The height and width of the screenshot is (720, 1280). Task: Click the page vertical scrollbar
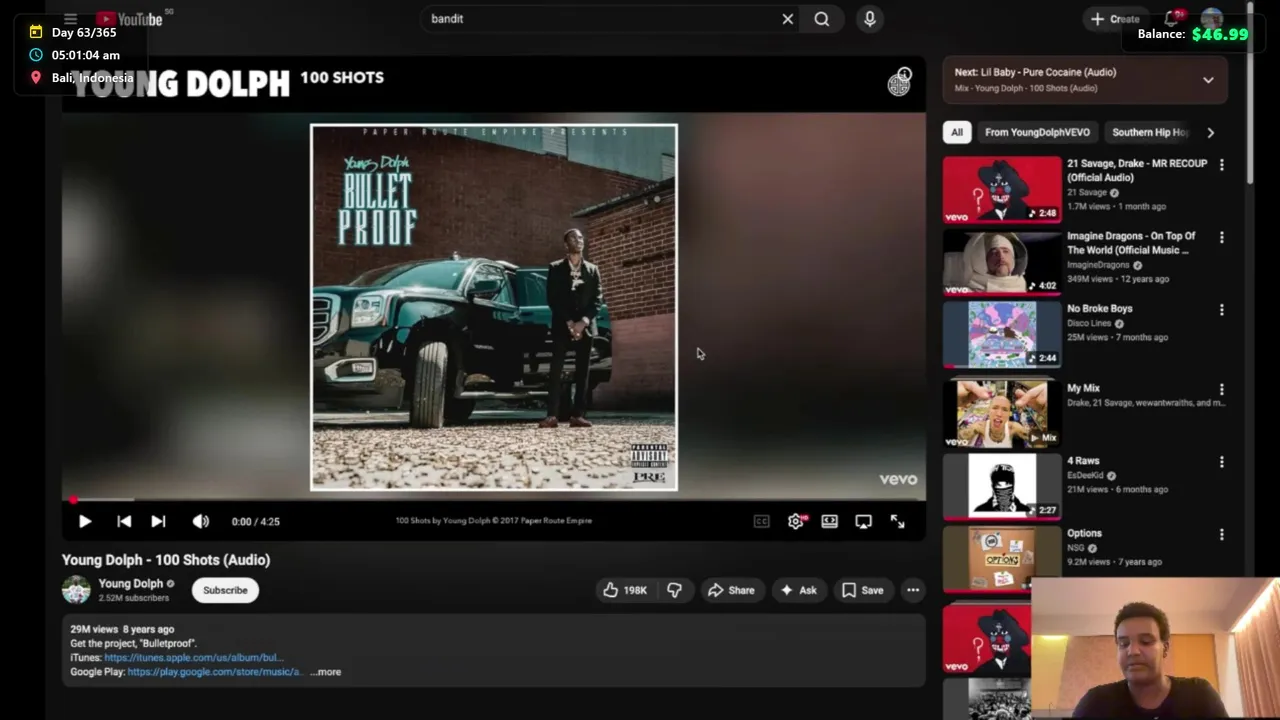[x=1251, y=95]
